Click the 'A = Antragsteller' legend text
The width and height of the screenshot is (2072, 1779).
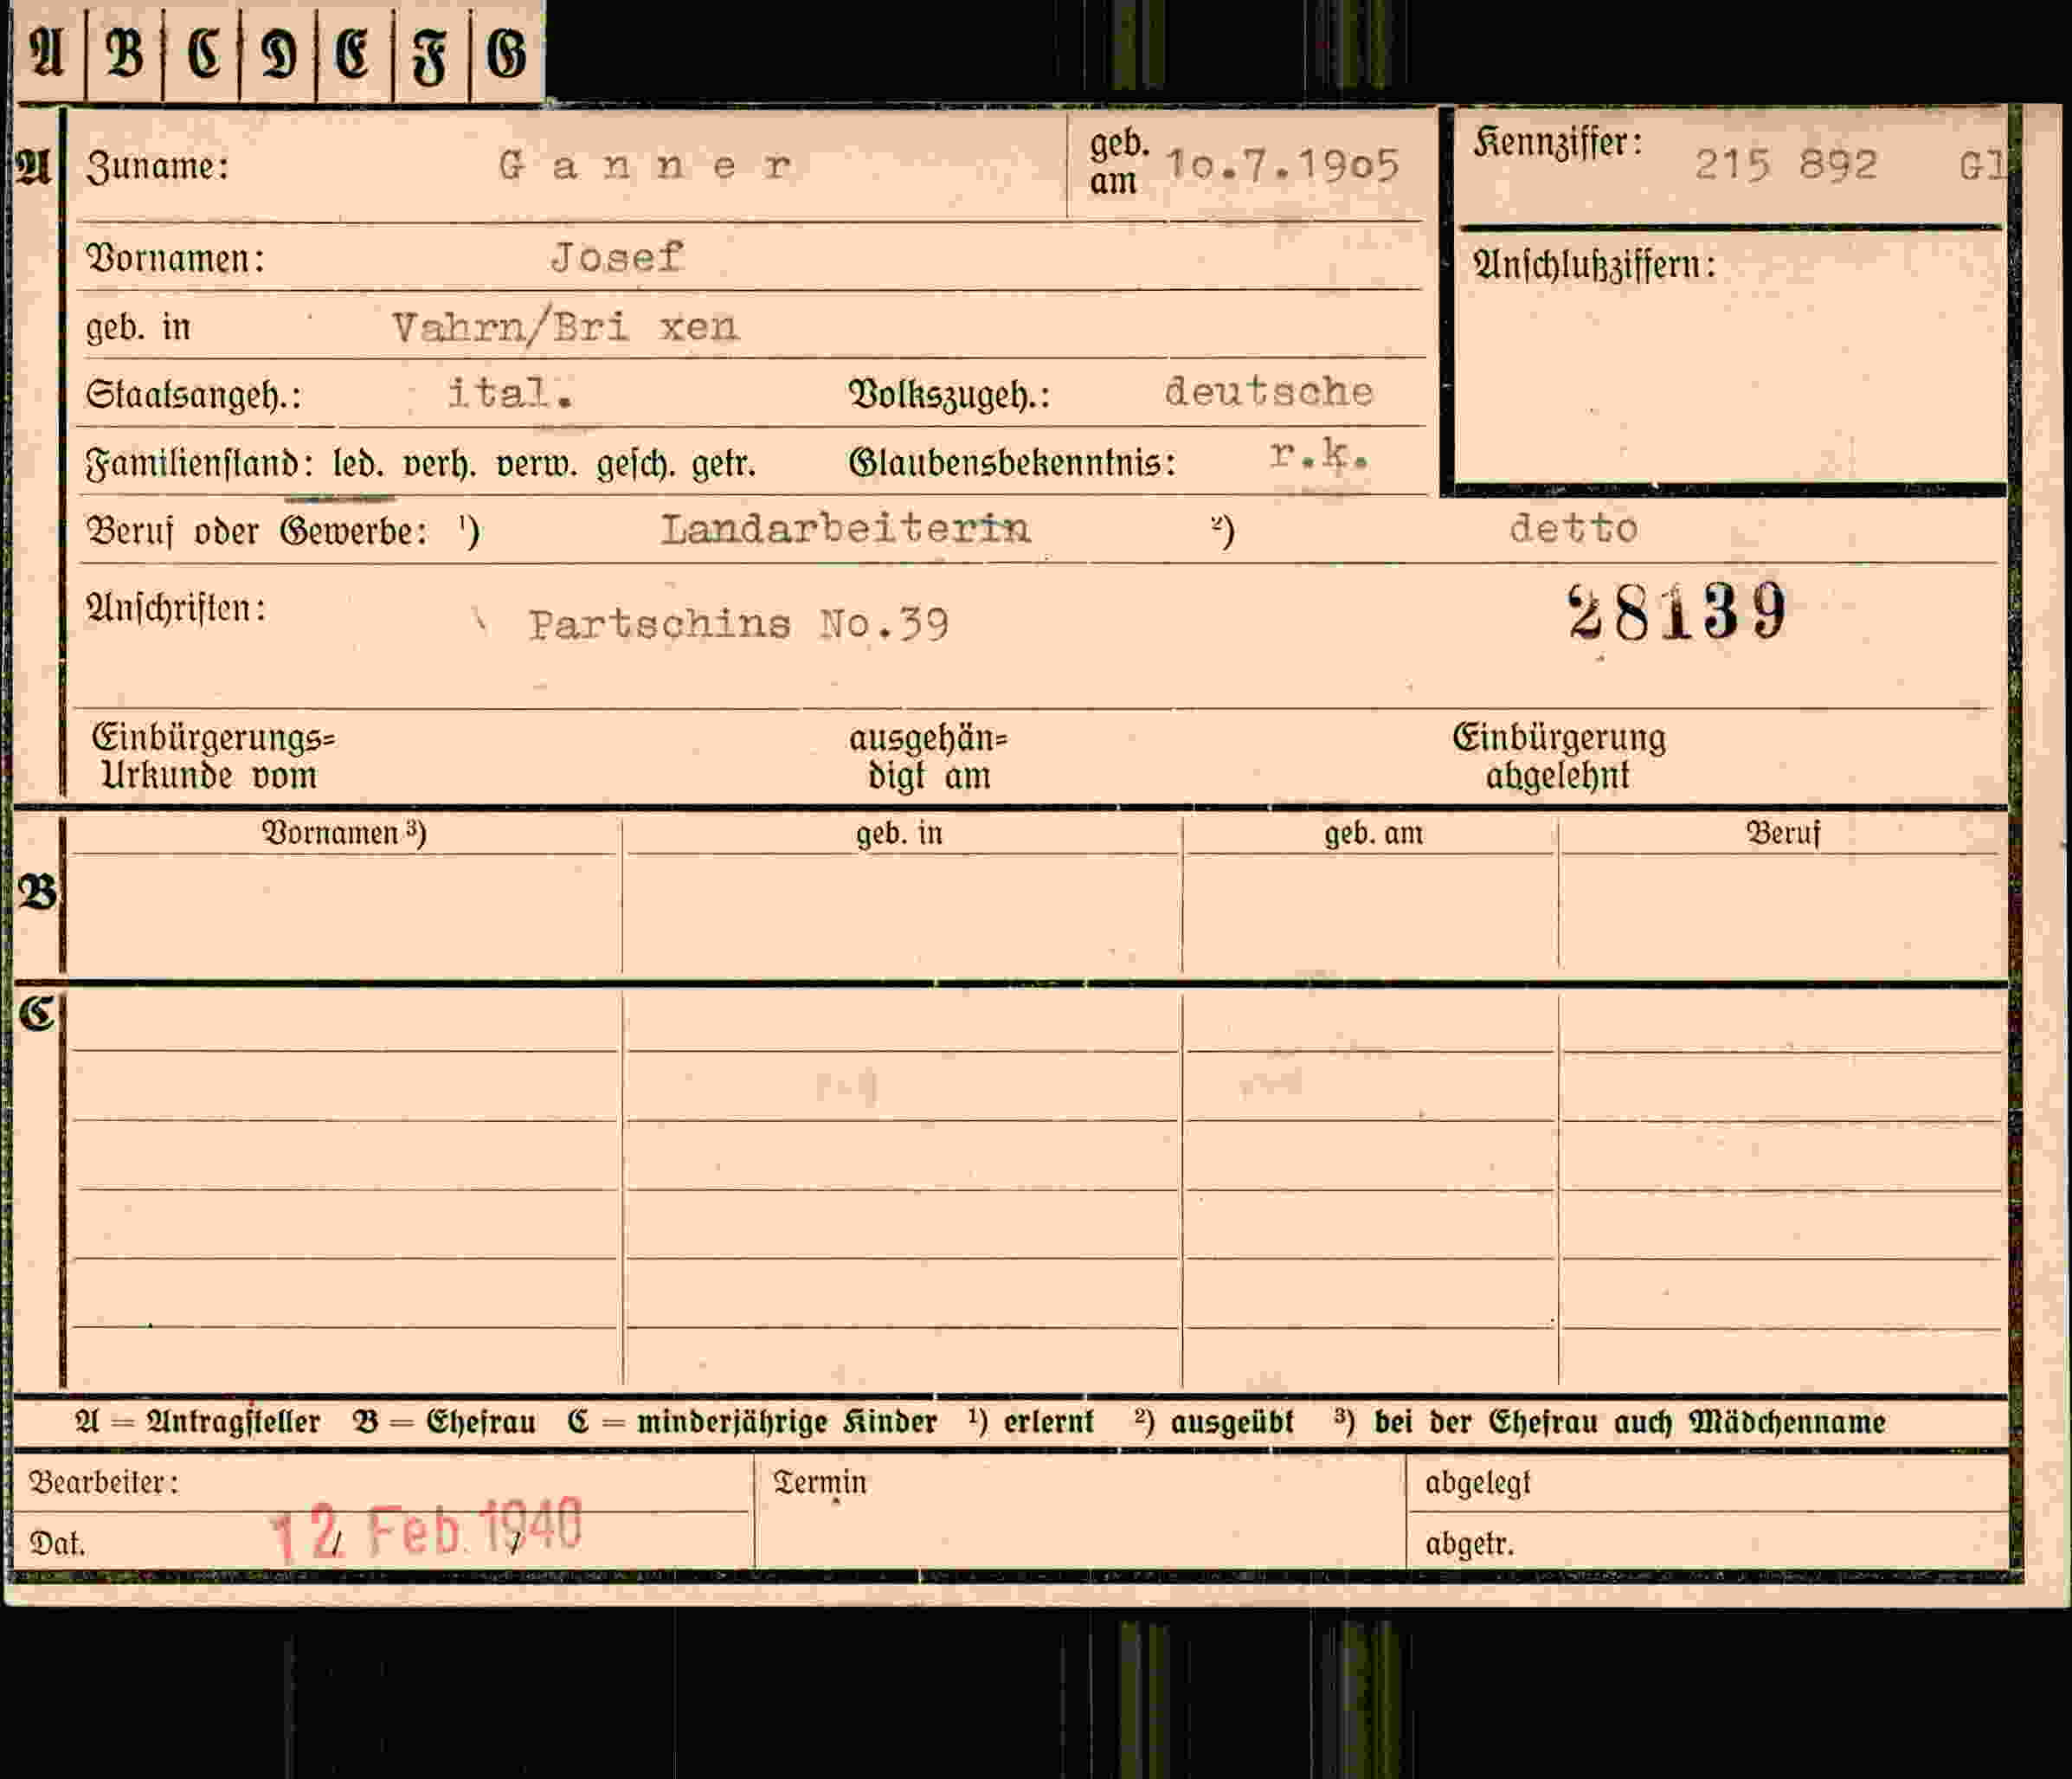coord(198,1422)
